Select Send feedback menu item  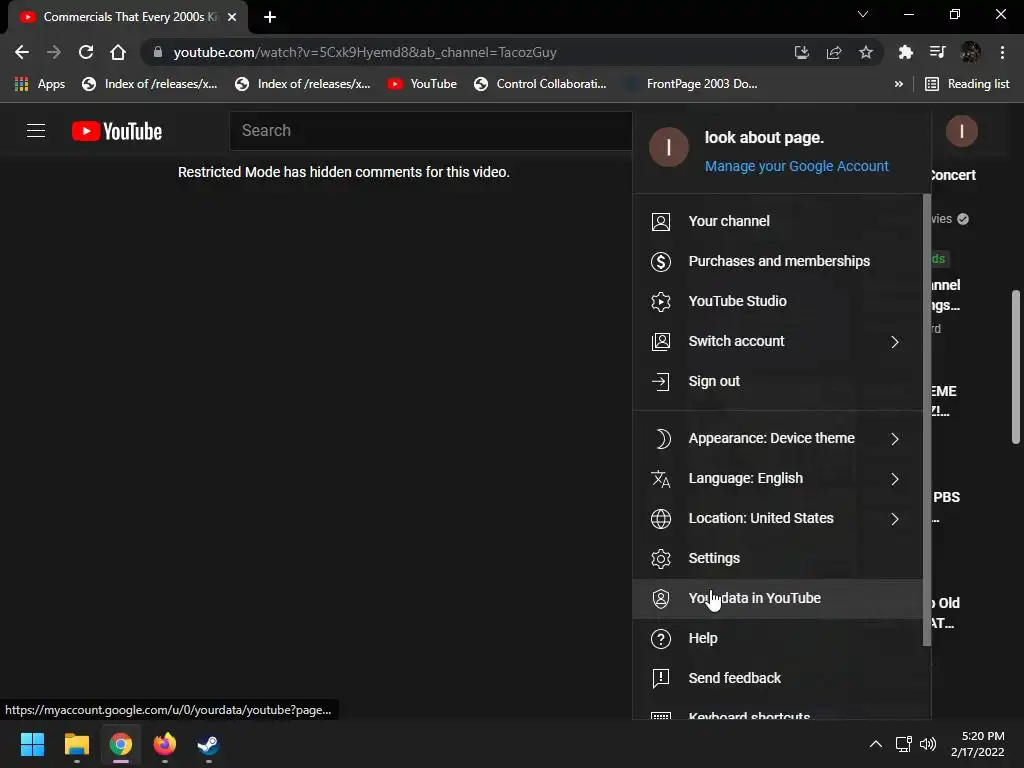point(777,679)
